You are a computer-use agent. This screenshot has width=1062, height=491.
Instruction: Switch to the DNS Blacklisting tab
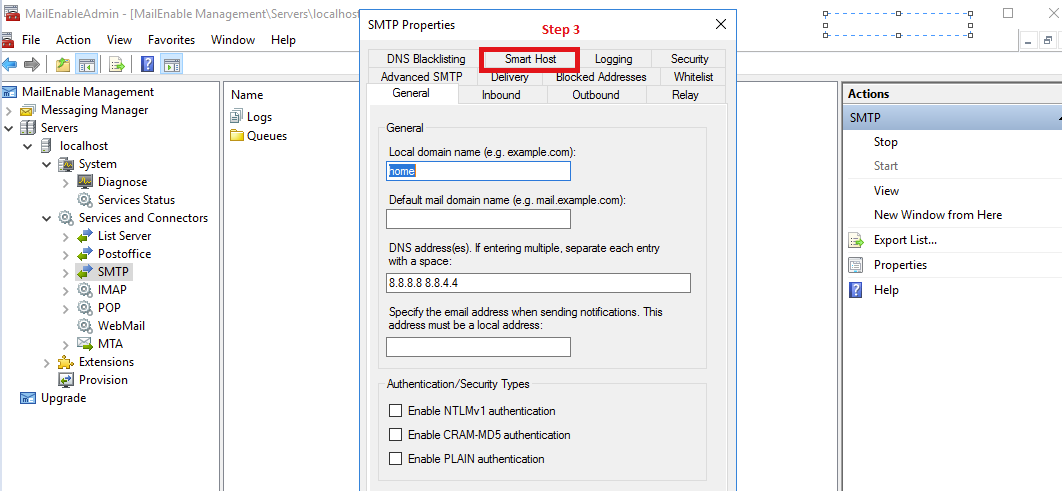tap(426, 59)
